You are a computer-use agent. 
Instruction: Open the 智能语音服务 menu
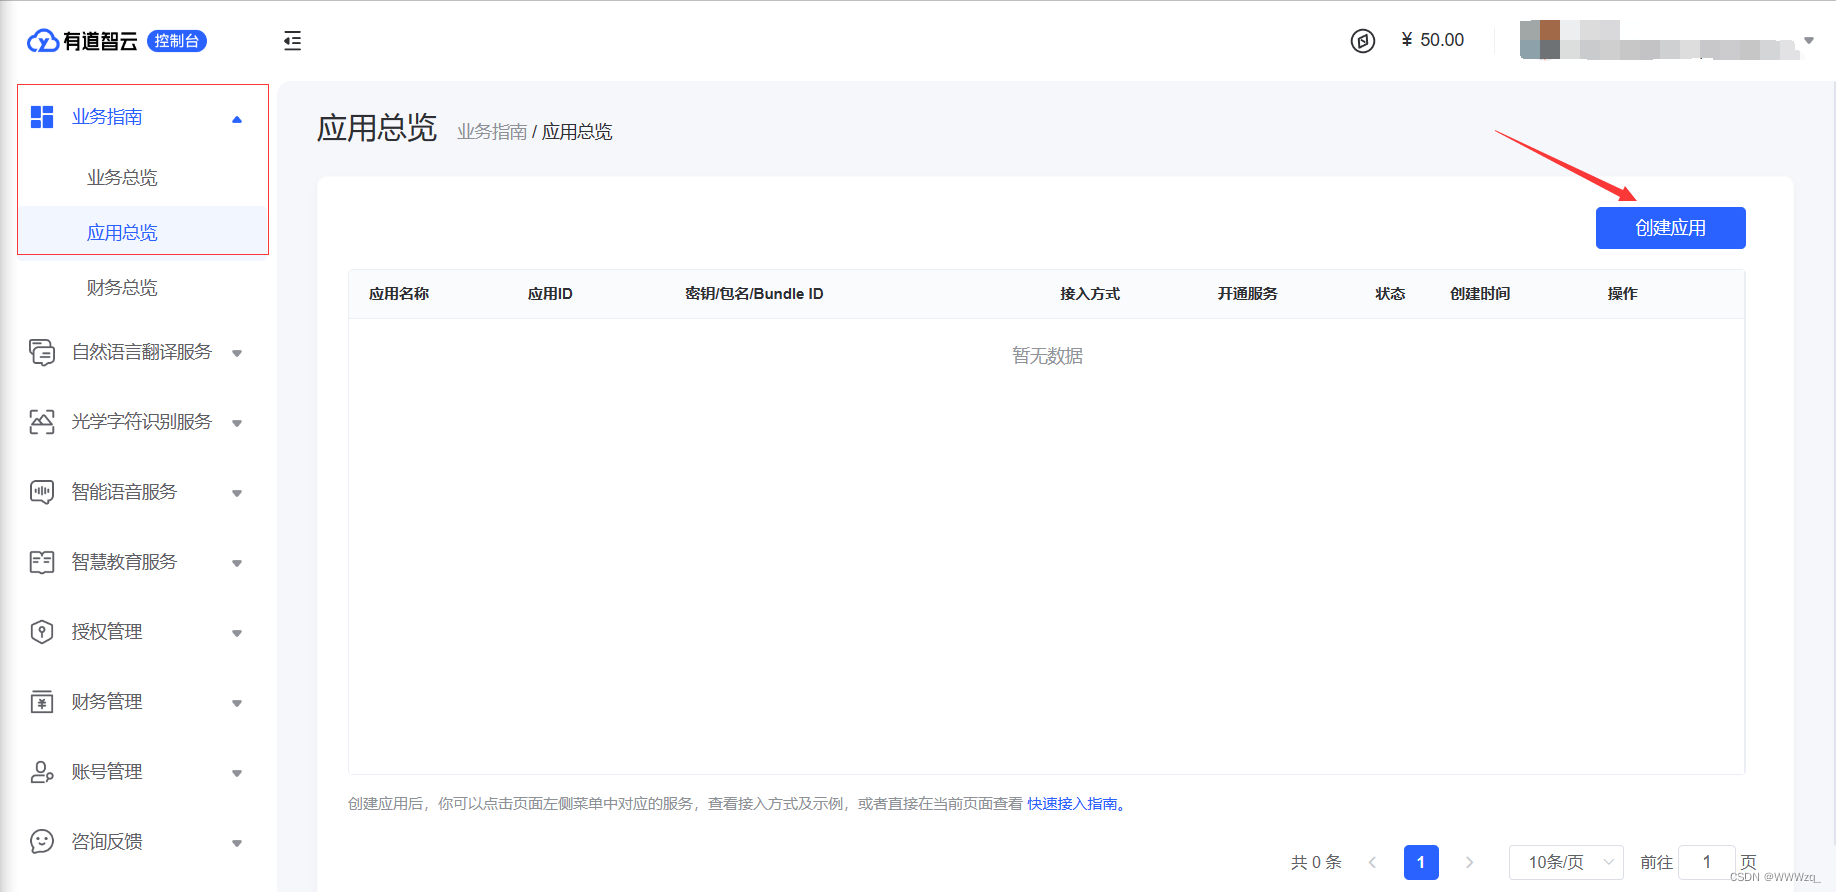coord(124,492)
